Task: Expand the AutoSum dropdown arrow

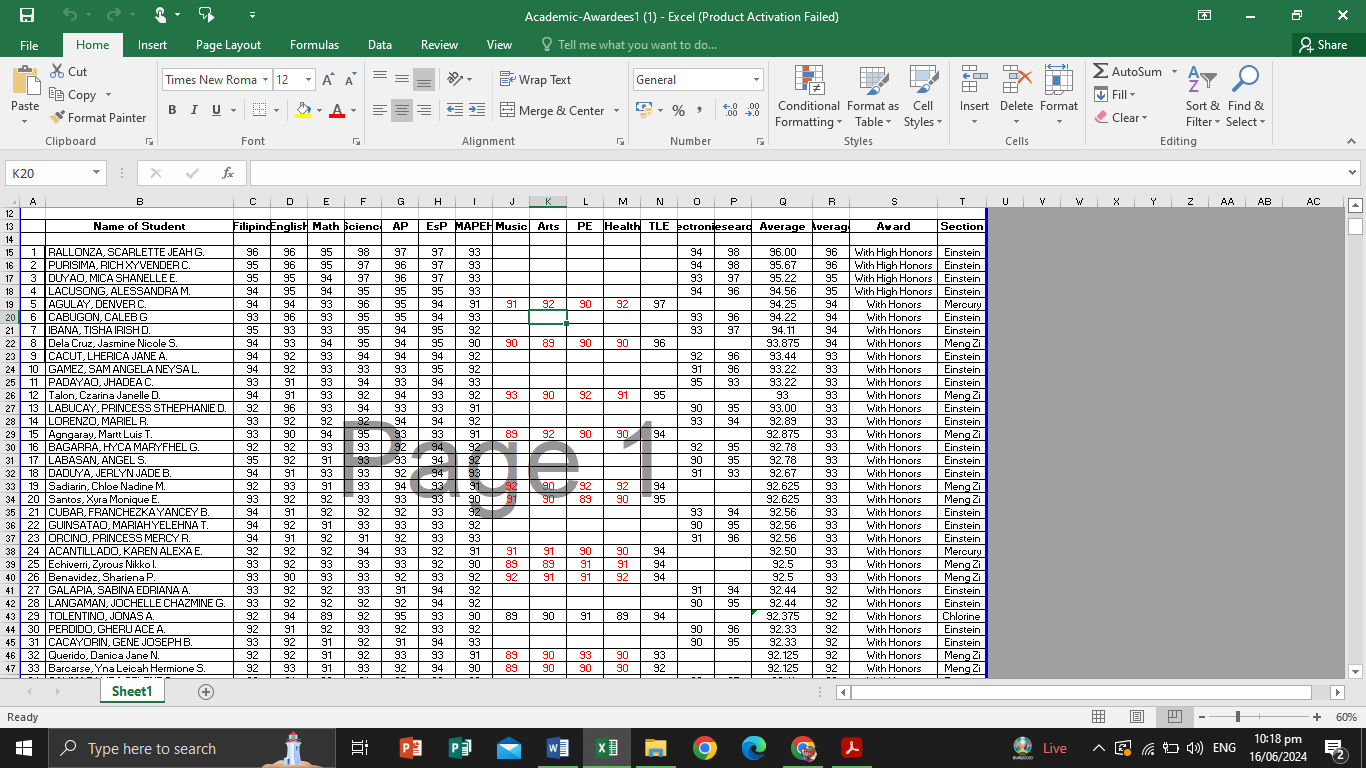Action: tap(1175, 72)
